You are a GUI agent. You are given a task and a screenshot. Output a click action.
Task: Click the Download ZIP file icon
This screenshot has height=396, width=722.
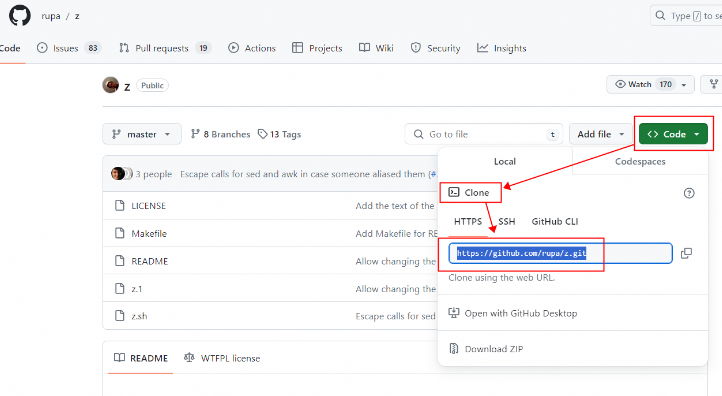coord(454,349)
